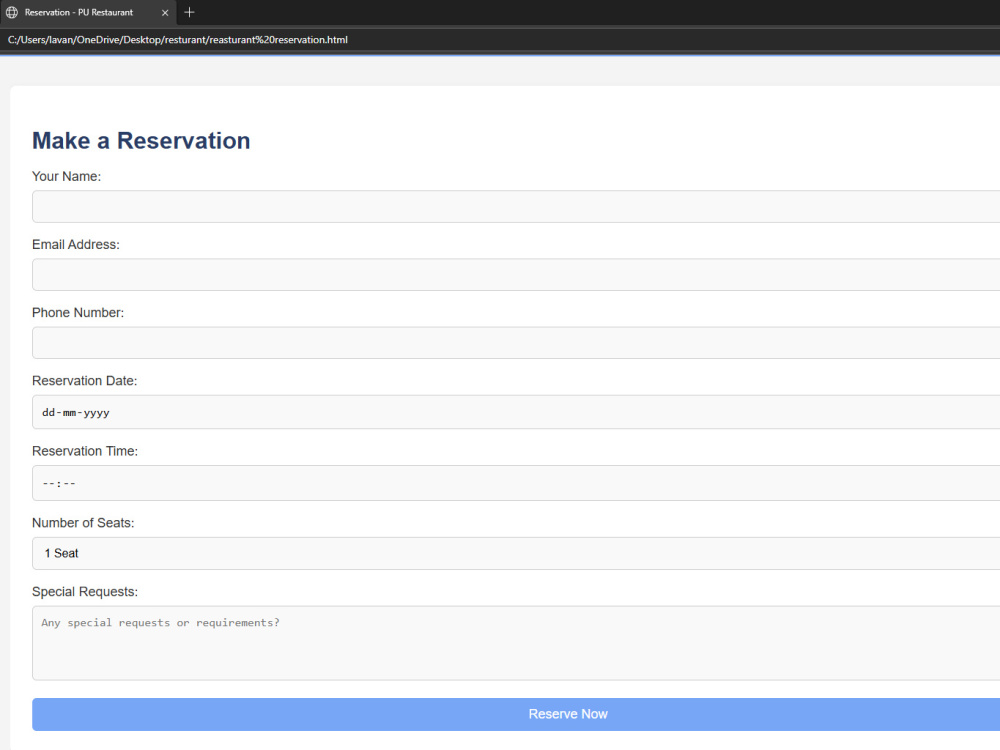Focus the Phone Number input field
This screenshot has width=1000, height=750.
point(516,343)
